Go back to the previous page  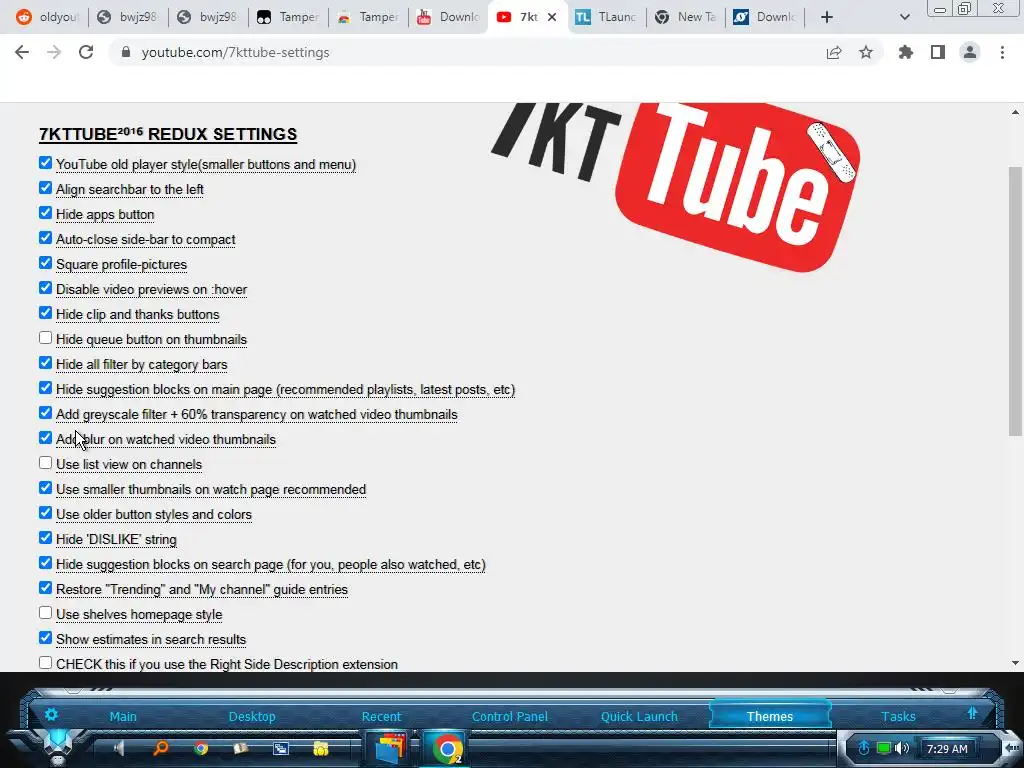pyautogui.click(x=22, y=52)
